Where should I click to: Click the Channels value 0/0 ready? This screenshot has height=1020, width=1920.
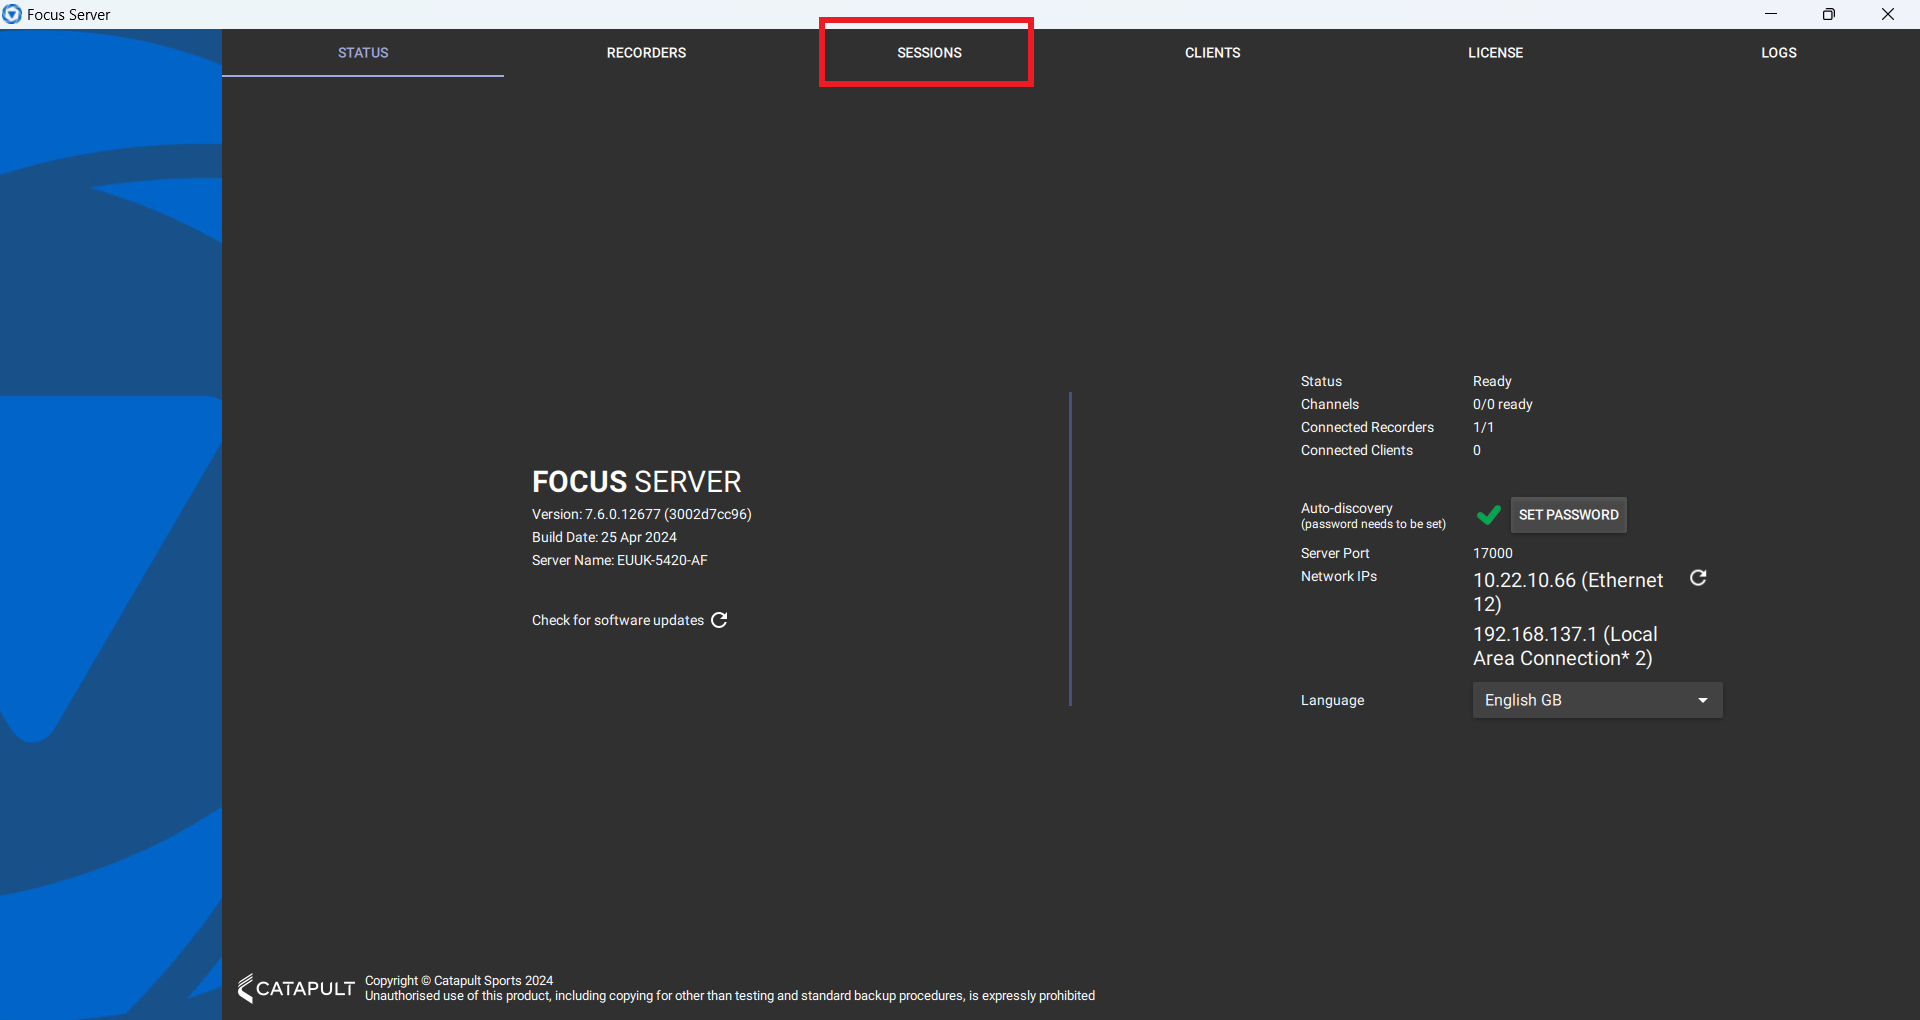(1503, 404)
